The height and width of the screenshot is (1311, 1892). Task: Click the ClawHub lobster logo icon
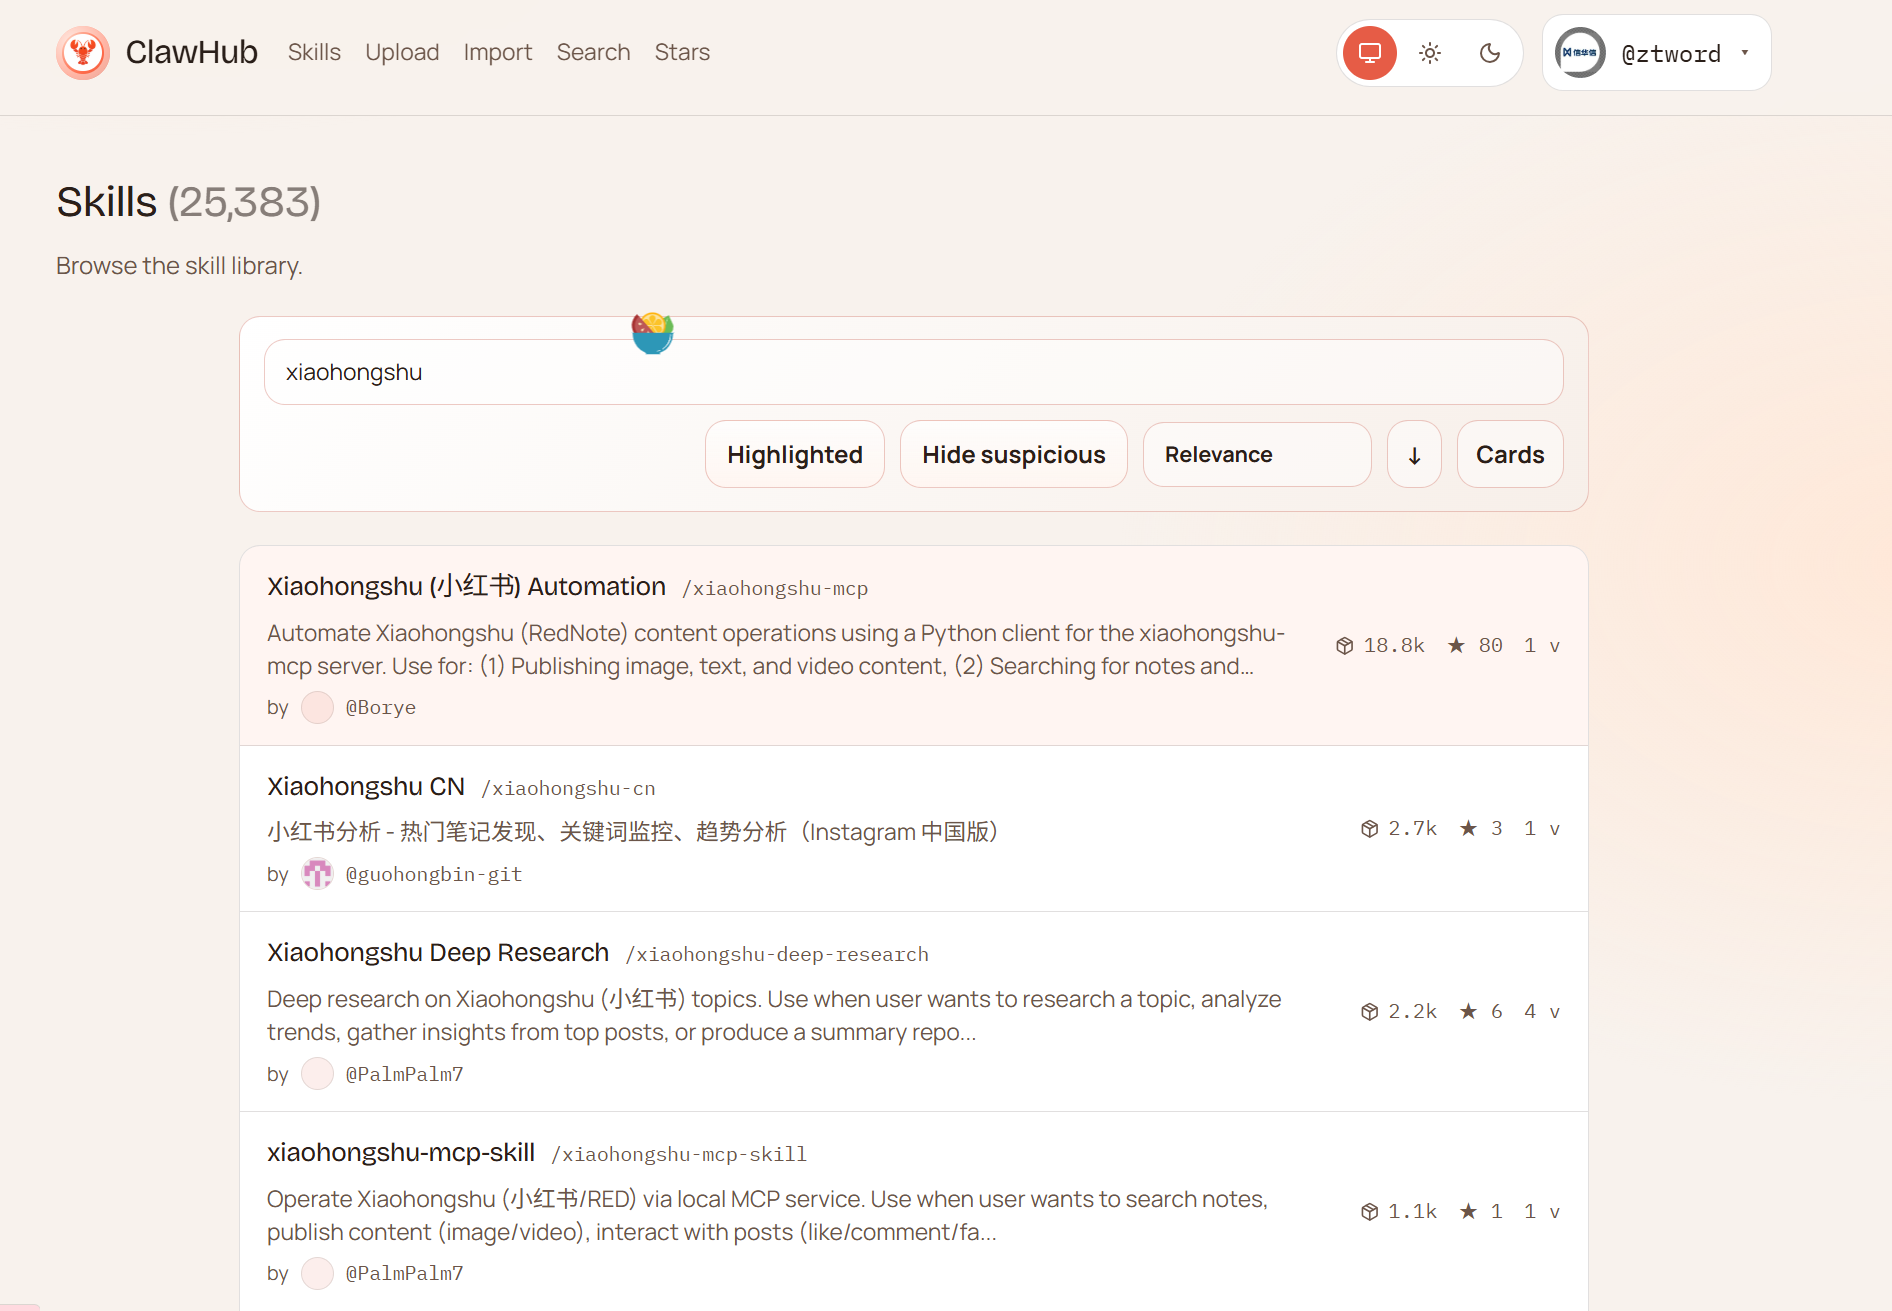83,52
